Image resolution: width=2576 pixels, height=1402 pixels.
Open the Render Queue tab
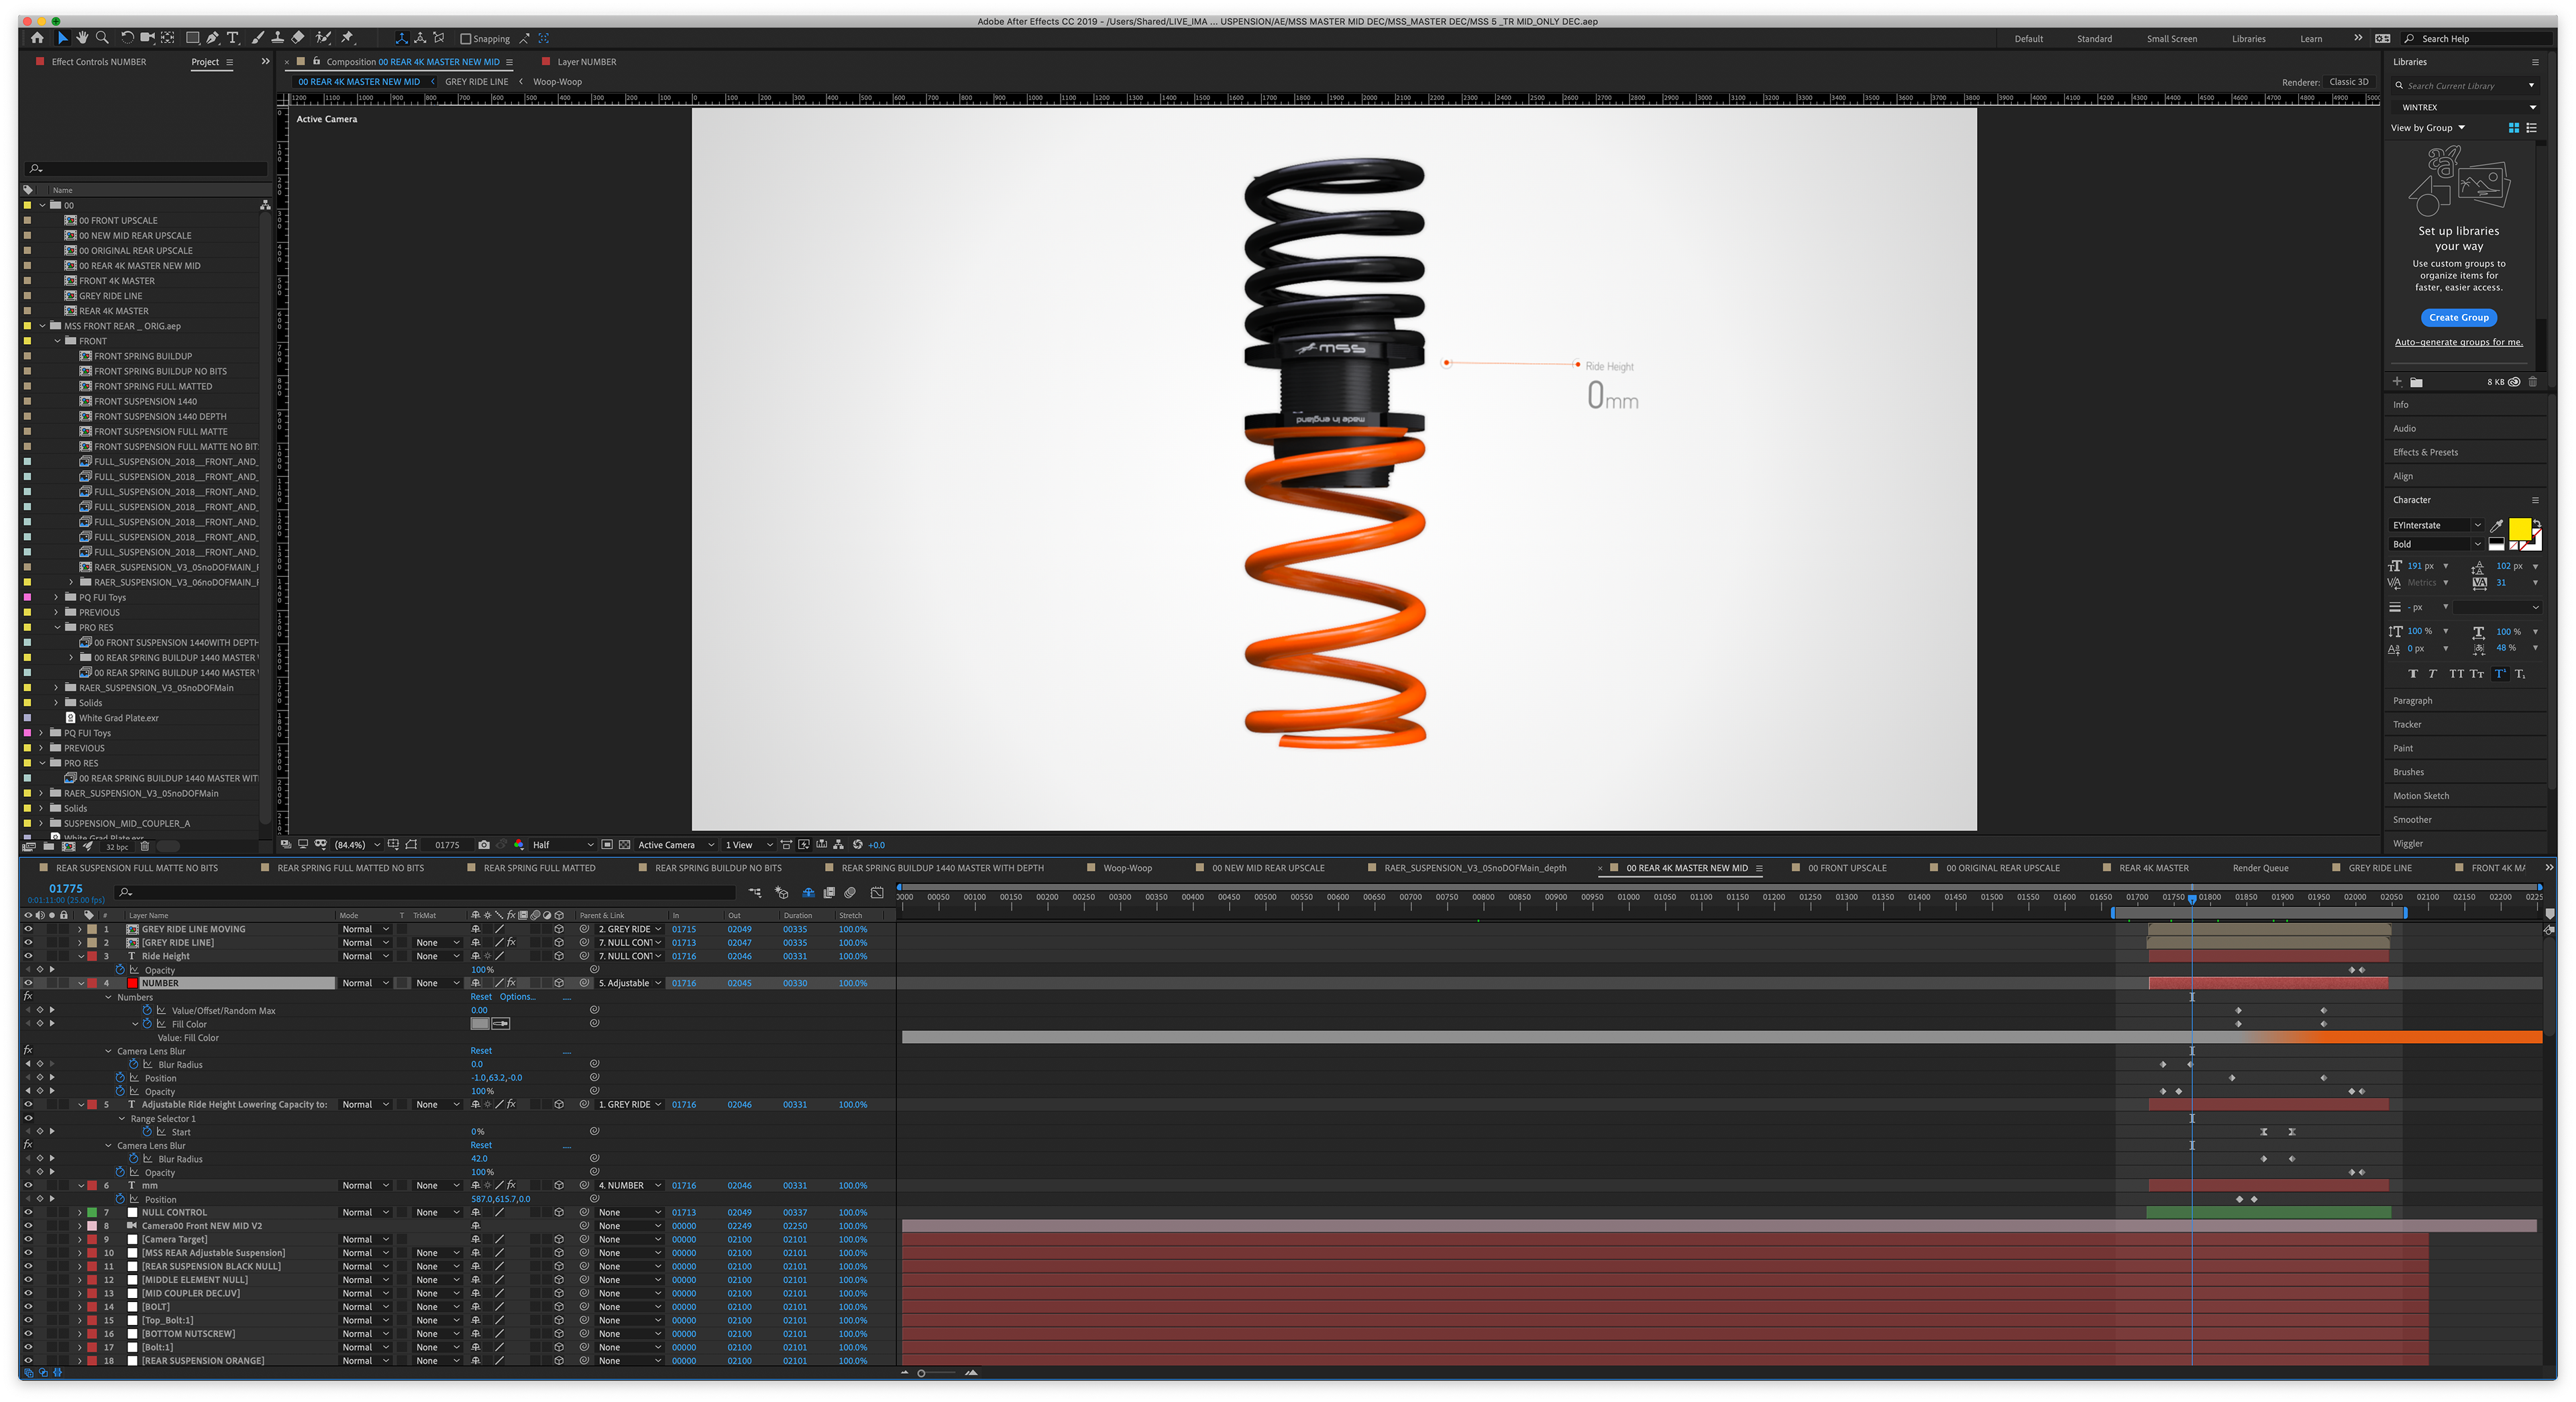point(2260,868)
